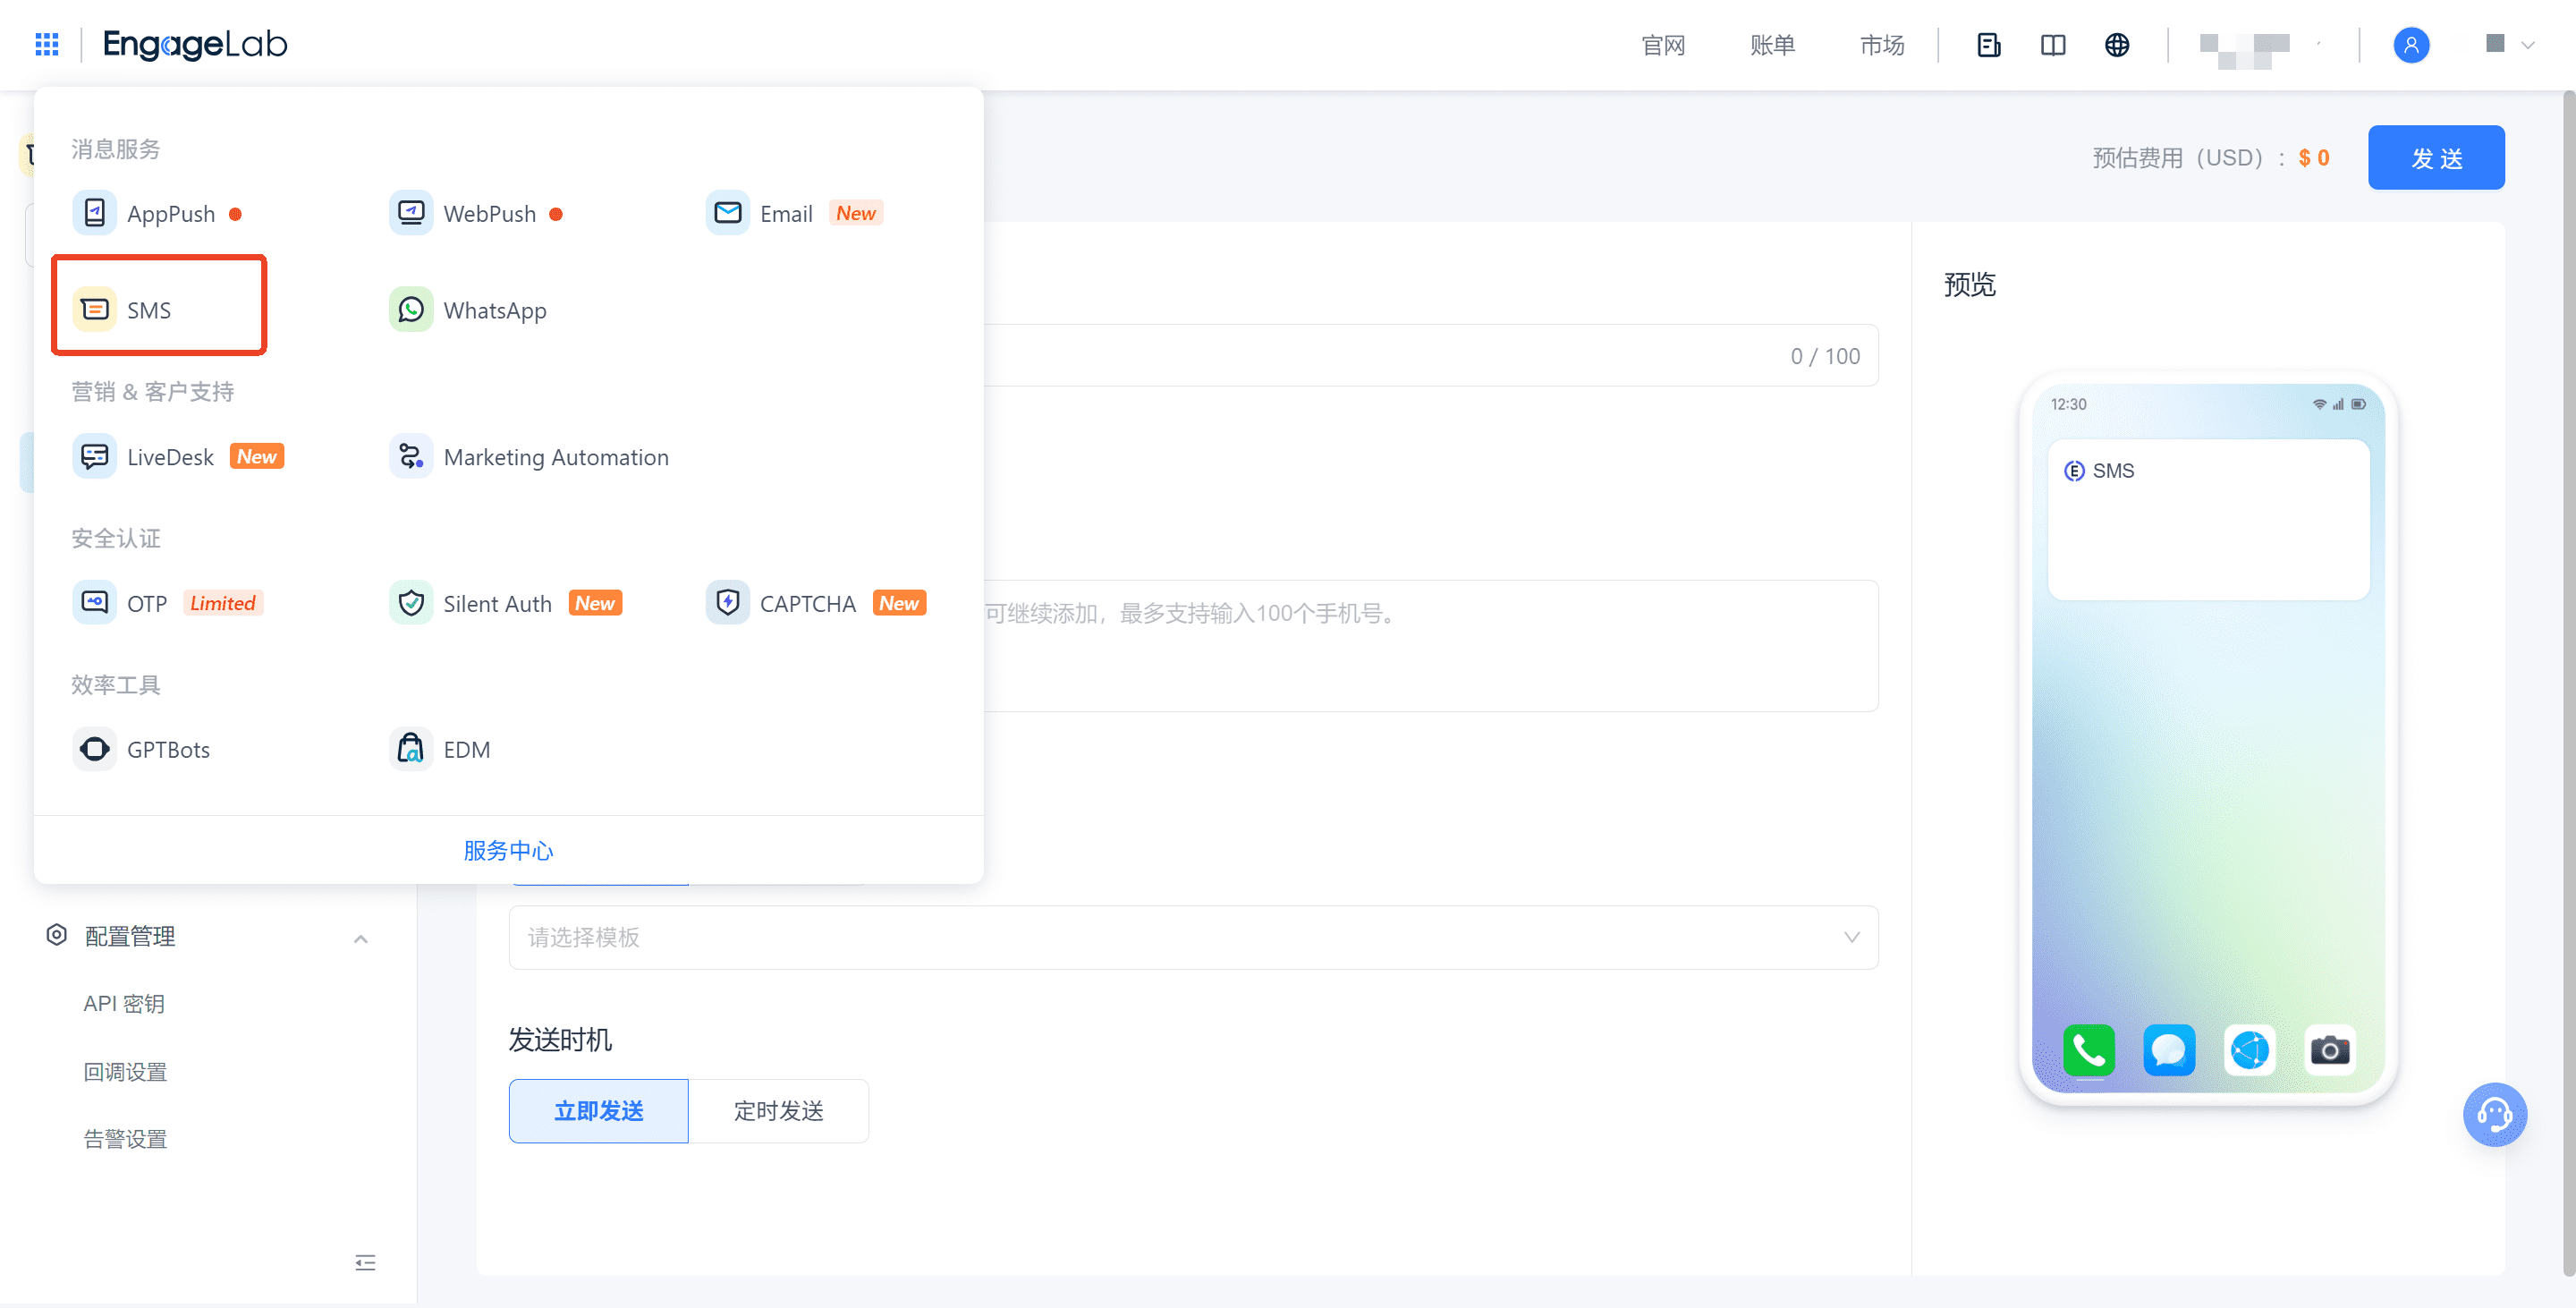This screenshot has height=1308, width=2576.
Task: Open Marketing Automation
Action: (x=529, y=457)
